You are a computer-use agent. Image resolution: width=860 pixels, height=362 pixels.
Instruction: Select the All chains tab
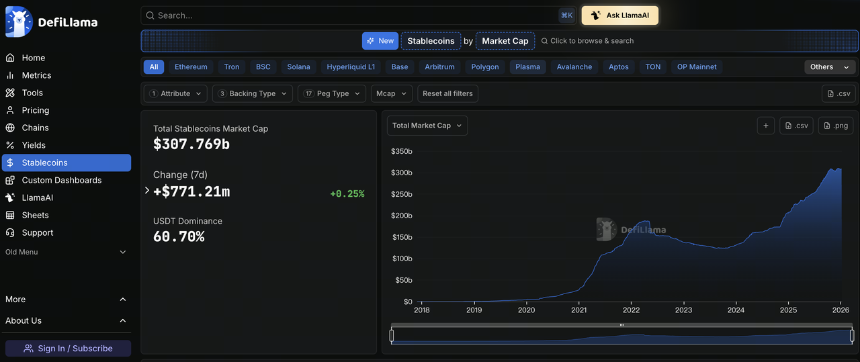(x=154, y=67)
